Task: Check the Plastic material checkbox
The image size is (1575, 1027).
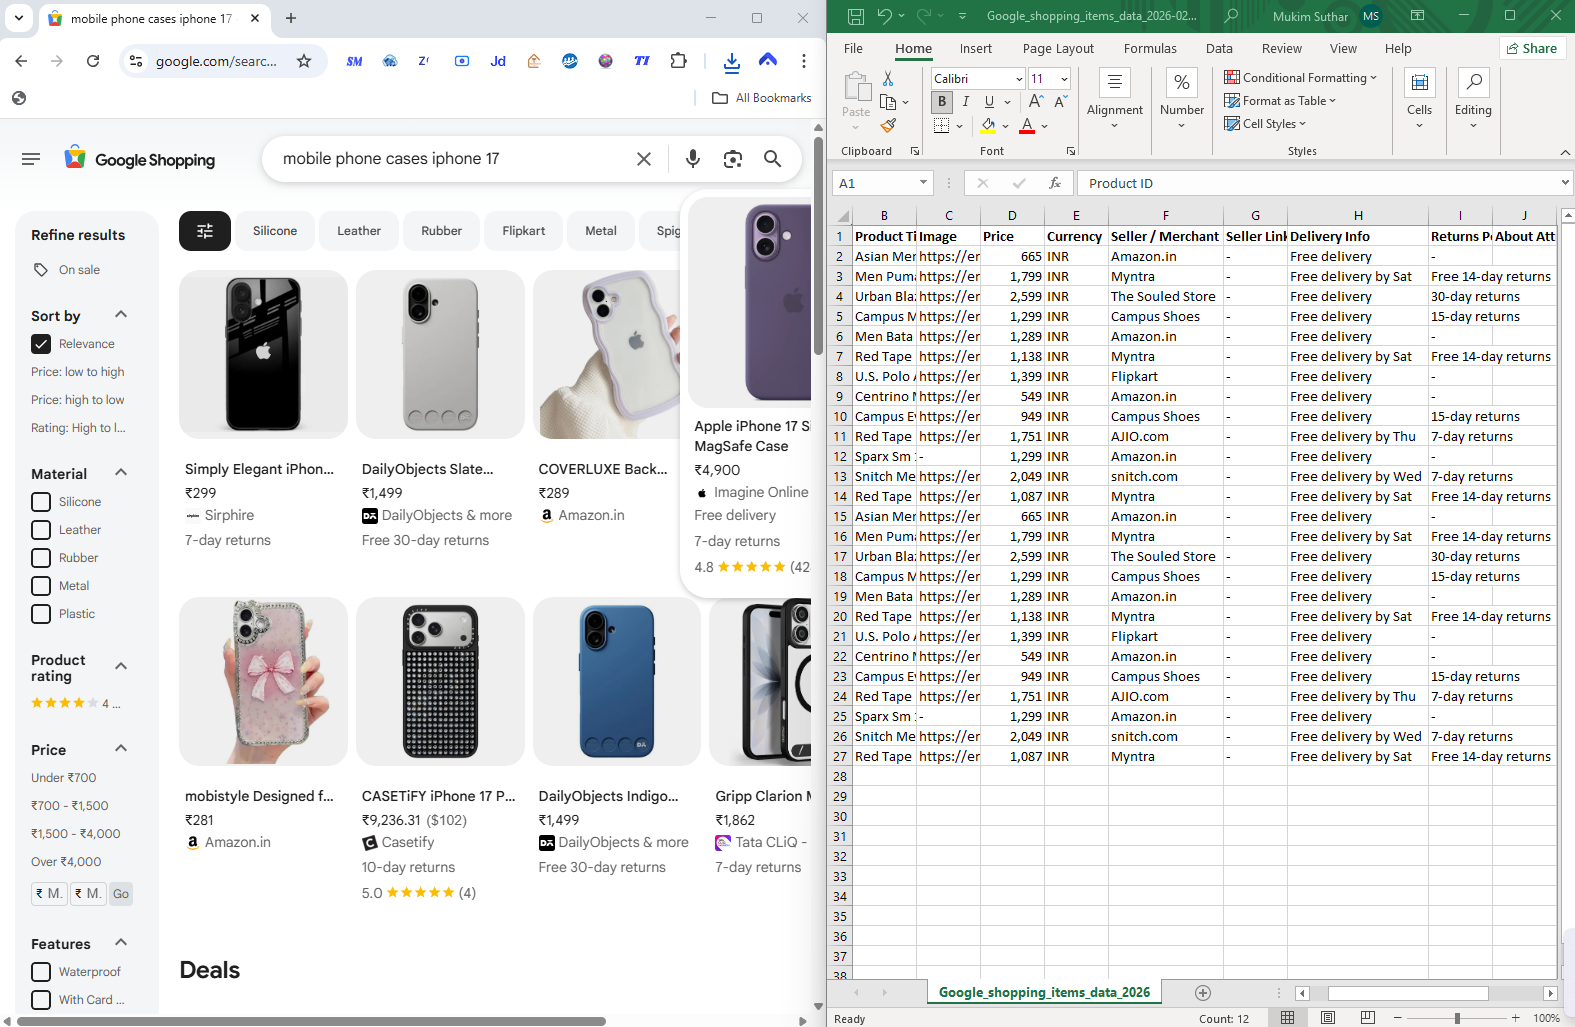Action: coord(41,614)
